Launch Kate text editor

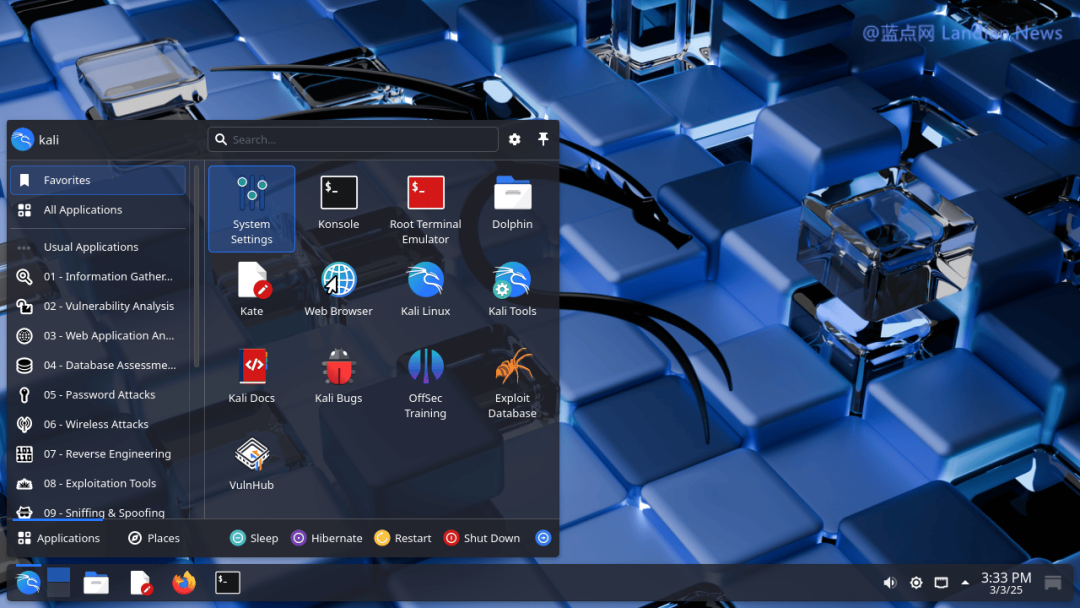point(251,289)
